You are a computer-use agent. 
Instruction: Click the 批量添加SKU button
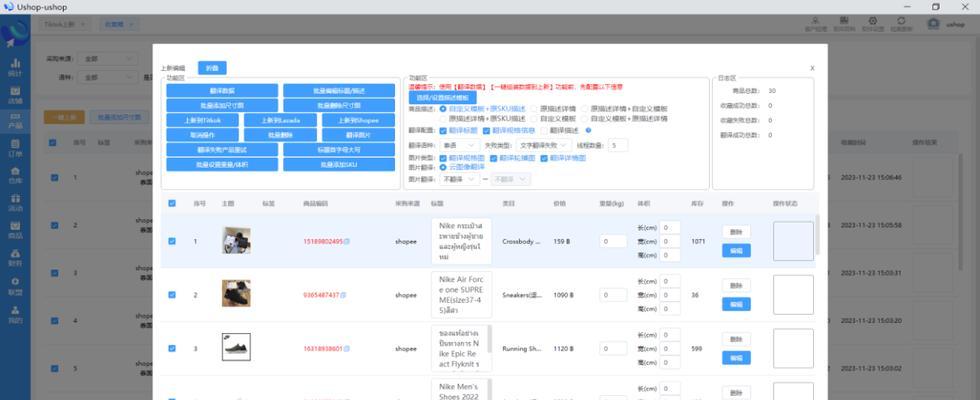pos(339,164)
